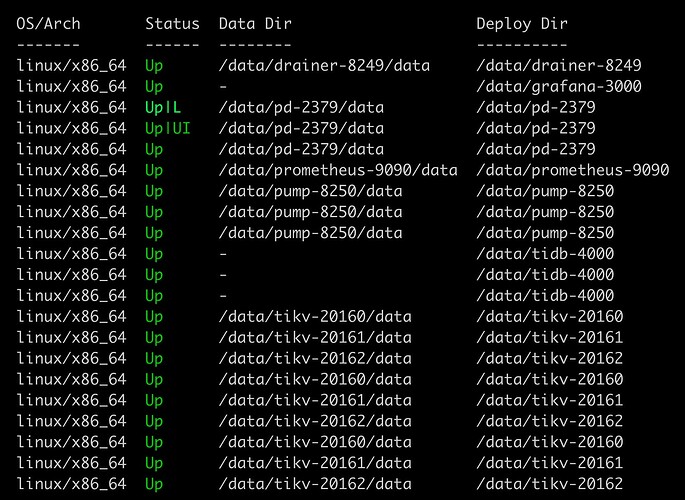
Task: Click linux/x86_64 in the Up|L row
Action: (x=71, y=107)
